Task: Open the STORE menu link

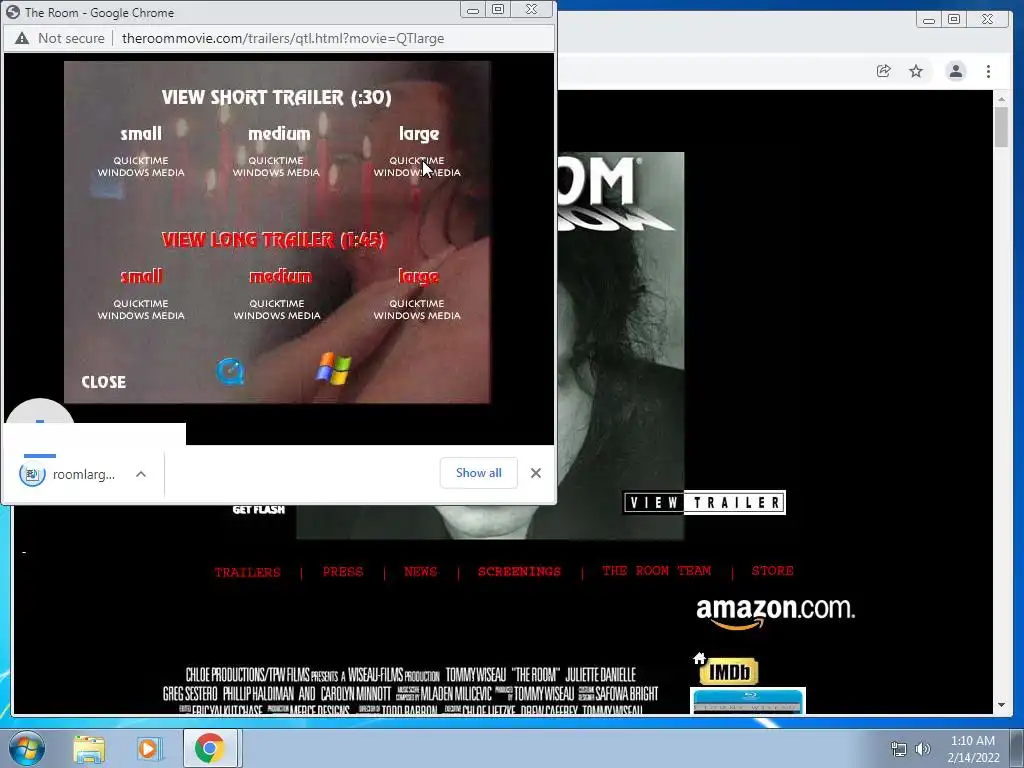Action: coord(773,571)
